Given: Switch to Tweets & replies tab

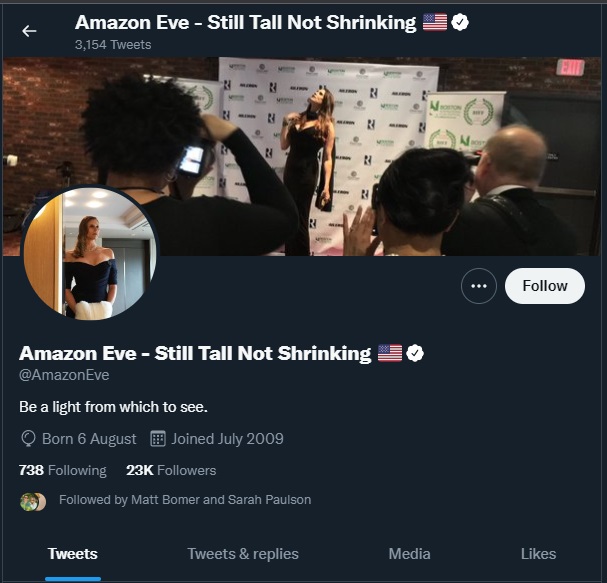Looking at the screenshot, I should click(243, 554).
